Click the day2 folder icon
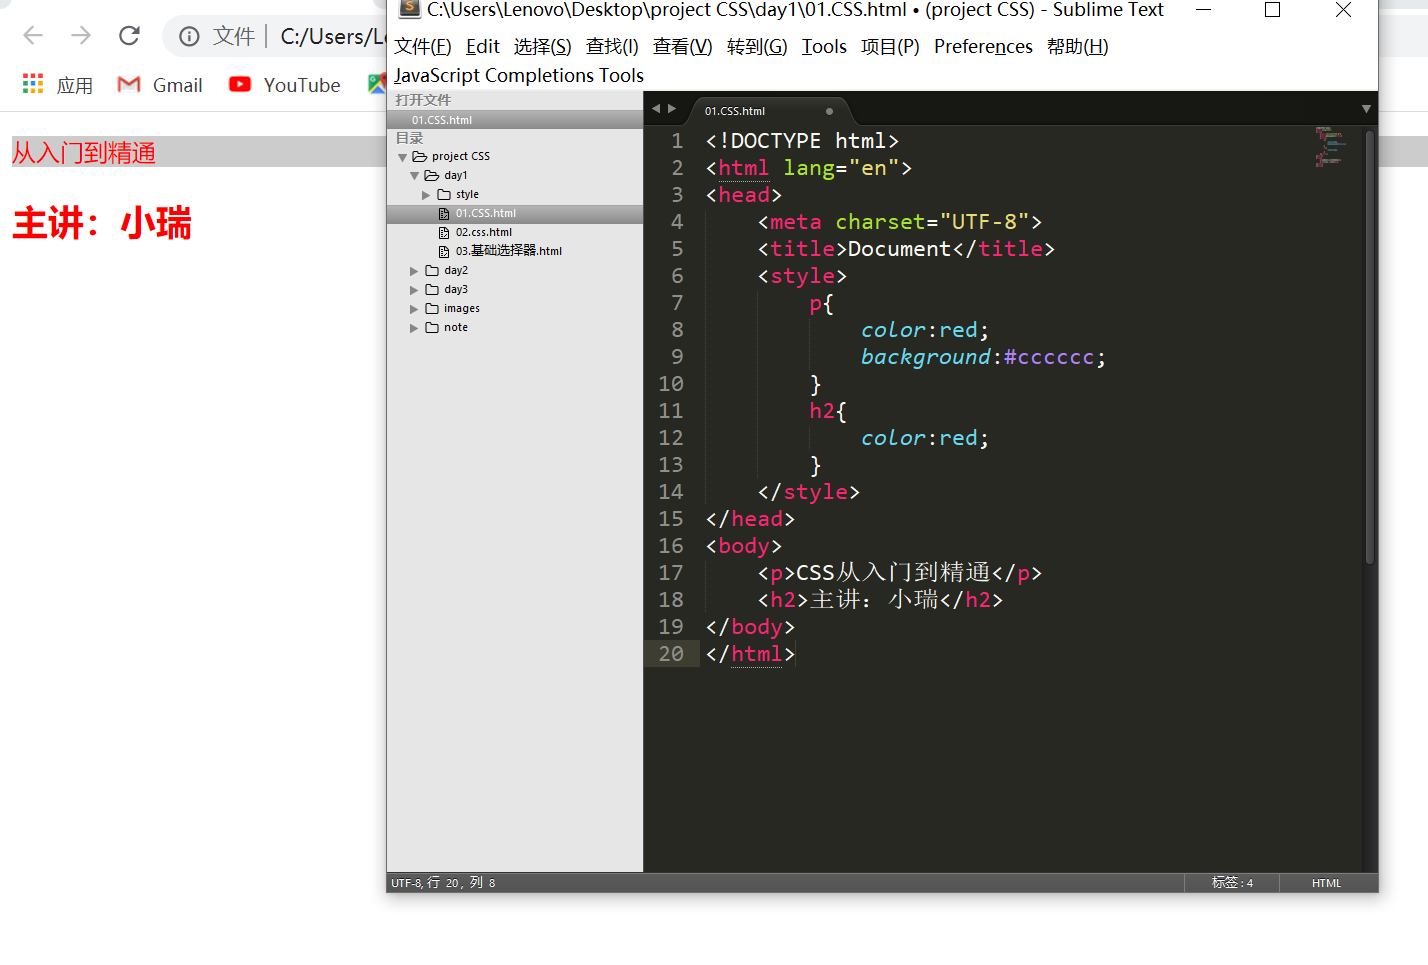 (432, 271)
